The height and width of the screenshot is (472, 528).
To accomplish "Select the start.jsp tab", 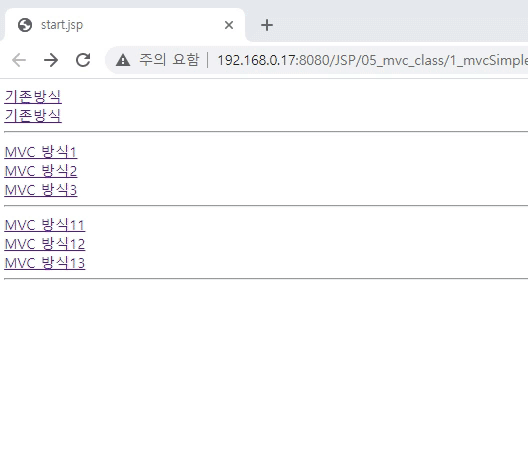I will [x=125, y=25].
